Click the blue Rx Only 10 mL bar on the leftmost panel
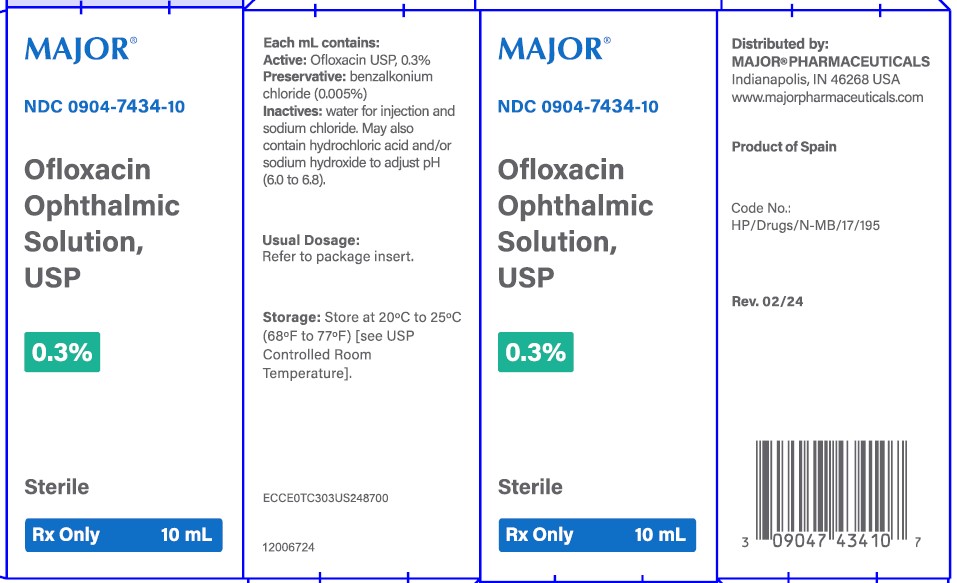The width and height of the screenshot is (957, 583). point(123,535)
